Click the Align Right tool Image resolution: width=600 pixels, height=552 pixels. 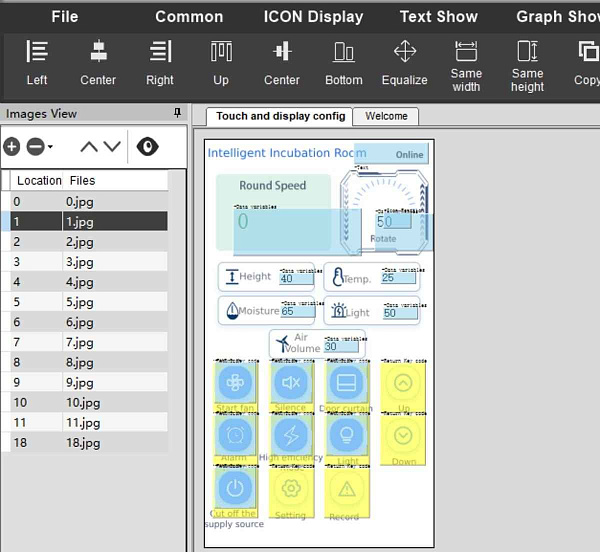point(160,62)
